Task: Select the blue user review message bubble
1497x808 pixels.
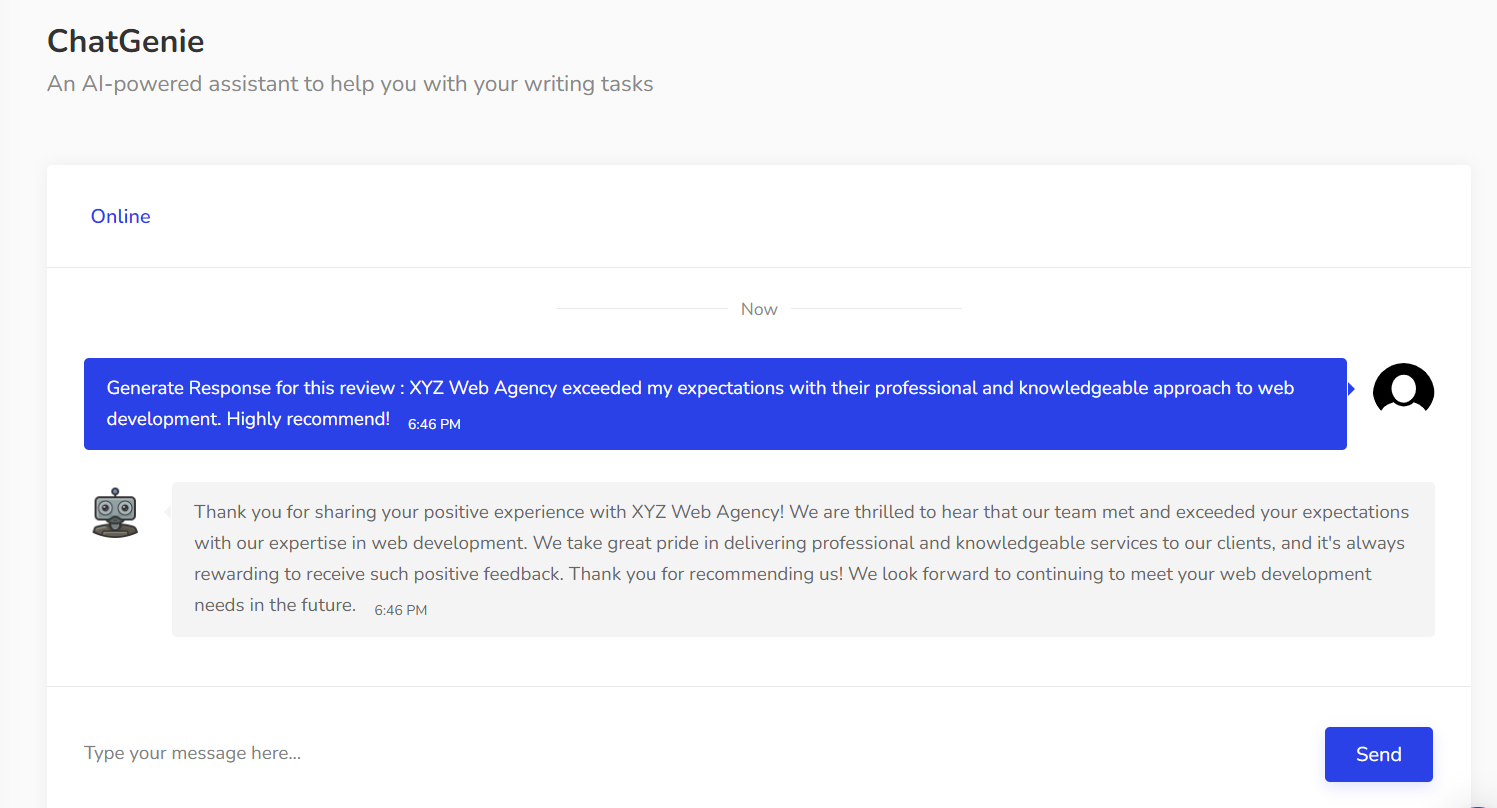Action: pyautogui.click(x=715, y=404)
